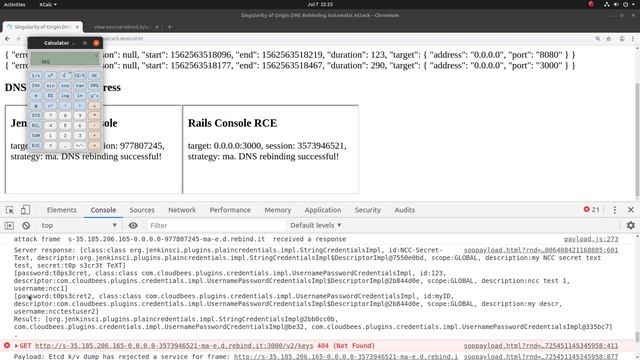Open the GNOME Activities overview
This screenshot has height=360, width=640.
click(x=14, y=4)
